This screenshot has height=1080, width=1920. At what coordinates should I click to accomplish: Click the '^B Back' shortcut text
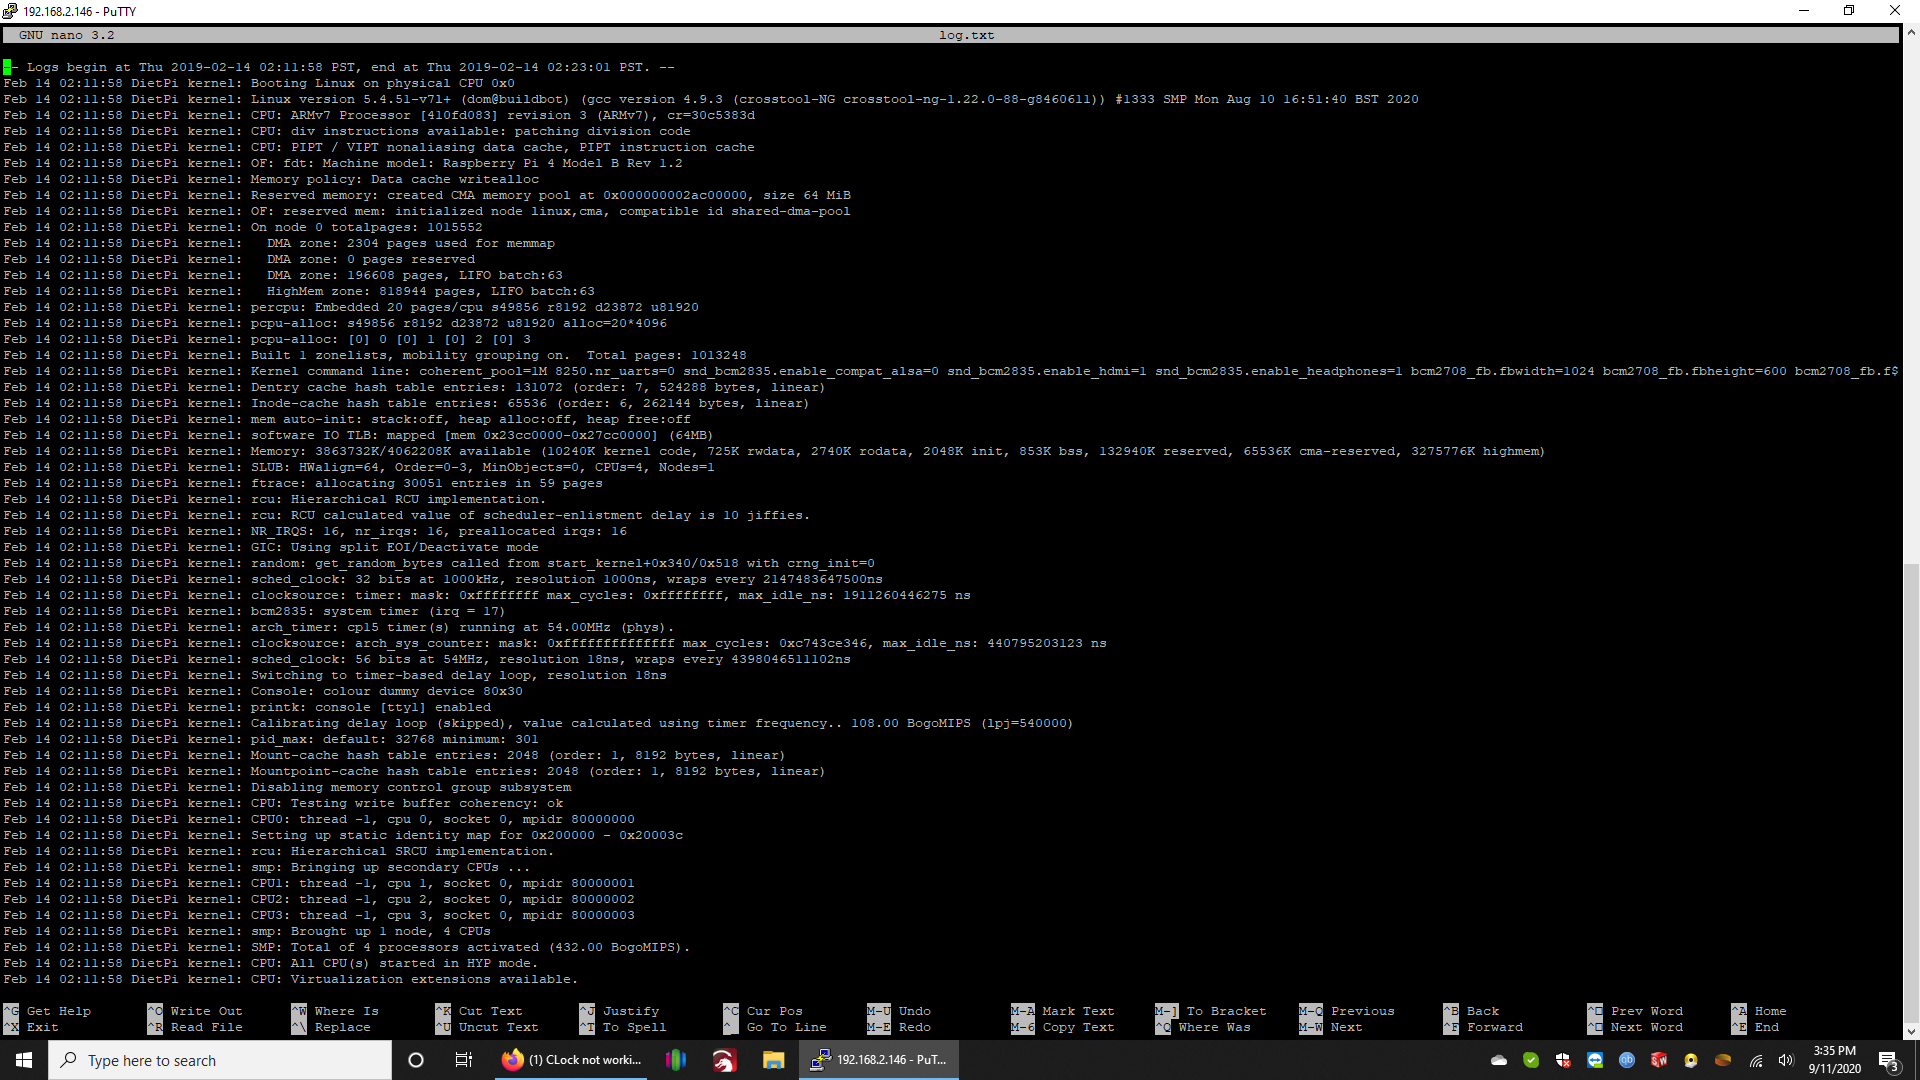coord(1471,1011)
